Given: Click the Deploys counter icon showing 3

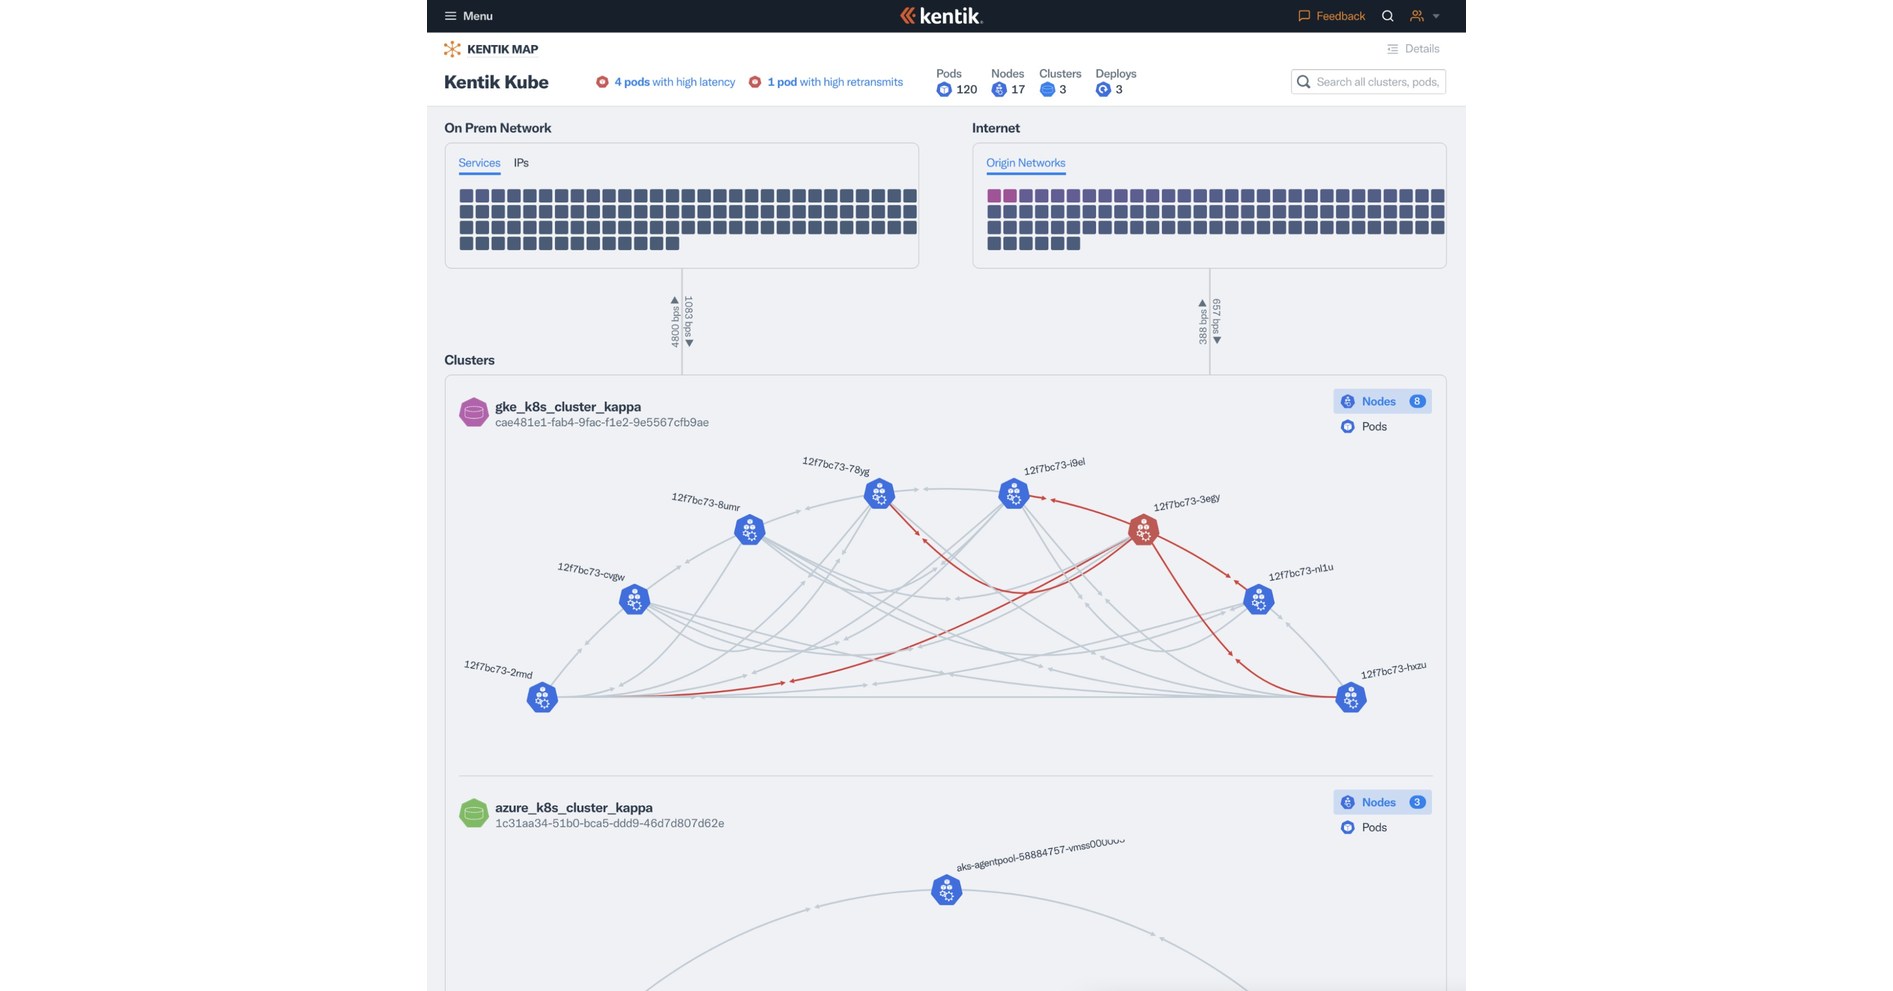Looking at the screenshot, I should click(x=1105, y=89).
